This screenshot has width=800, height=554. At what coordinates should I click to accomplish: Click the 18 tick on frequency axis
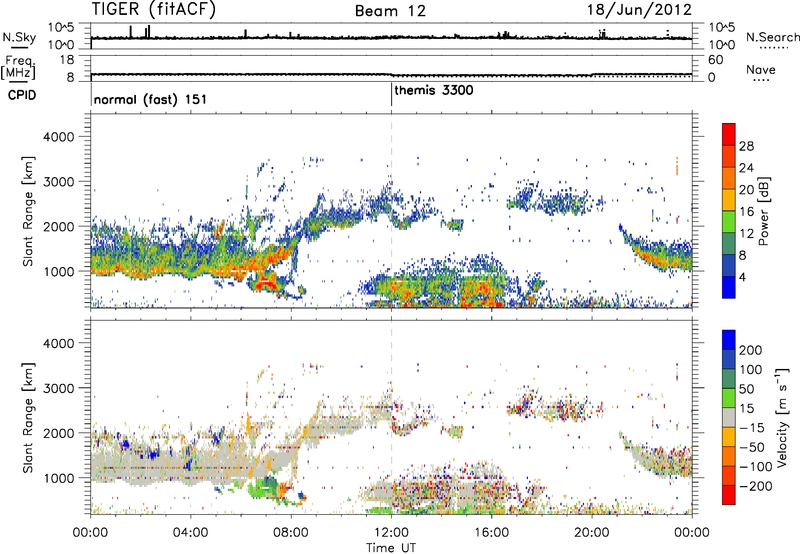[67, 60]
